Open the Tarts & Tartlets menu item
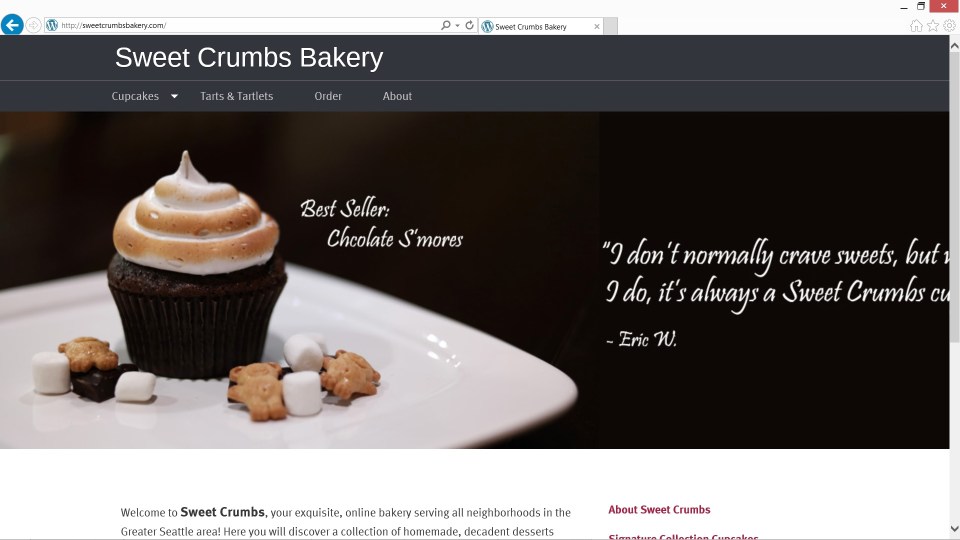Viewport: 960px width, 540px height. (x=236, y=96)
